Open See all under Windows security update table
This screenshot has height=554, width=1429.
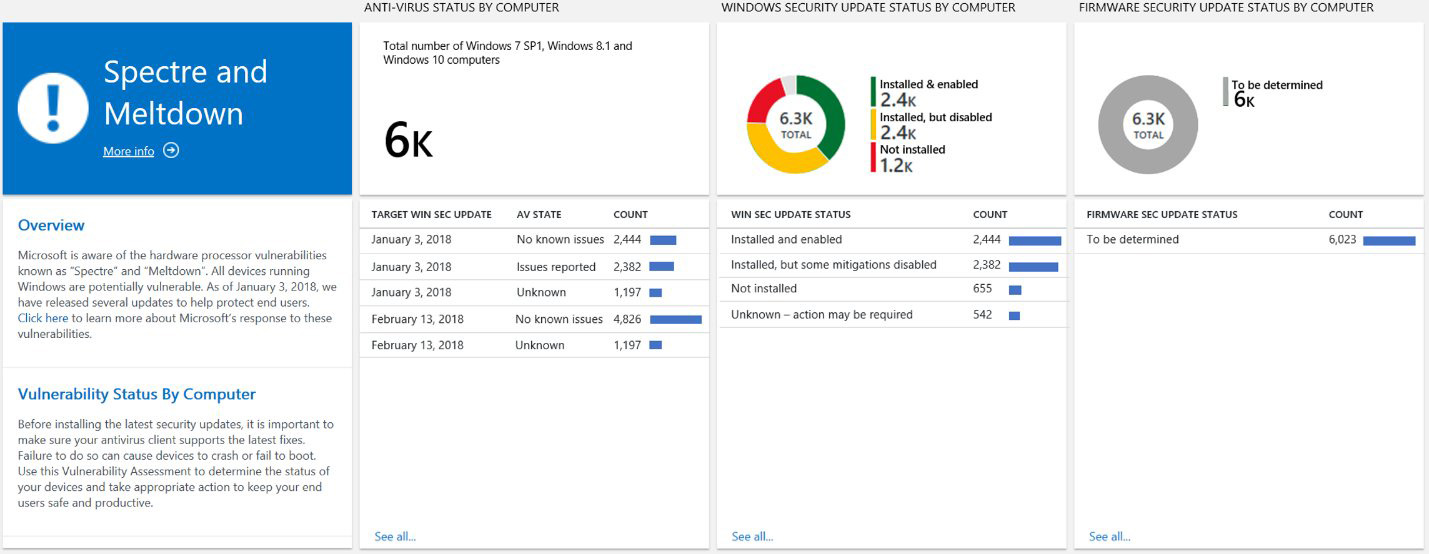752,537
